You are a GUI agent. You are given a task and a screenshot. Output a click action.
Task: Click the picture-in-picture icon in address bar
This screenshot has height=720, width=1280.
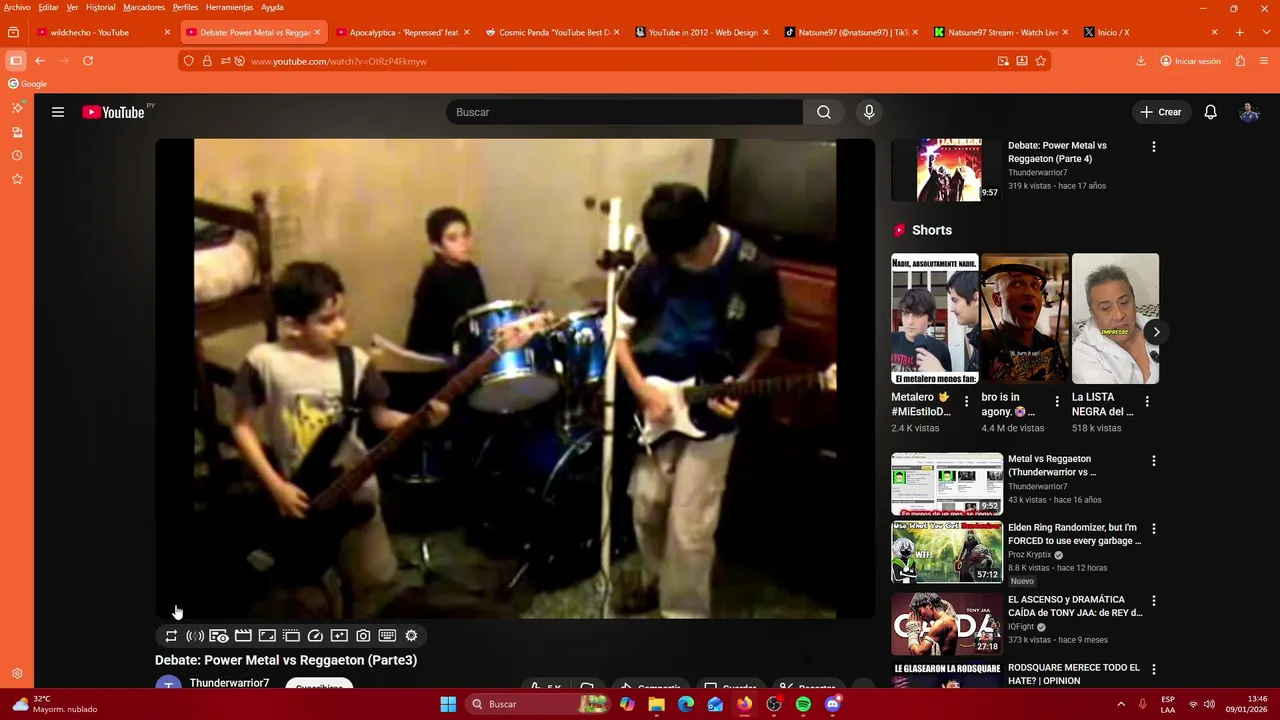pyautogui.click(x=1003, y=61)
